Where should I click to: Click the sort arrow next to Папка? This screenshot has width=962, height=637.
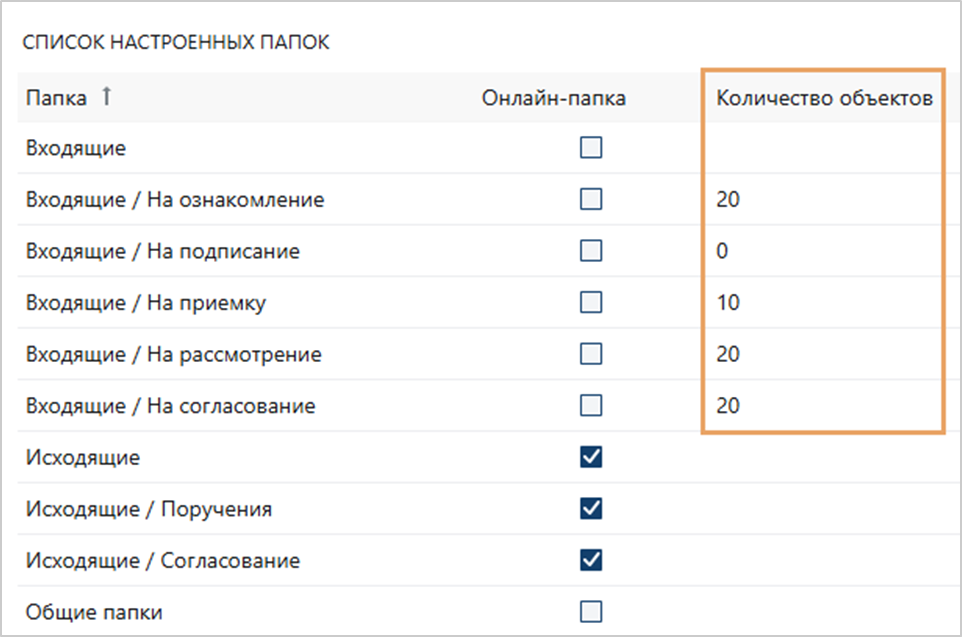coord(107,96)
